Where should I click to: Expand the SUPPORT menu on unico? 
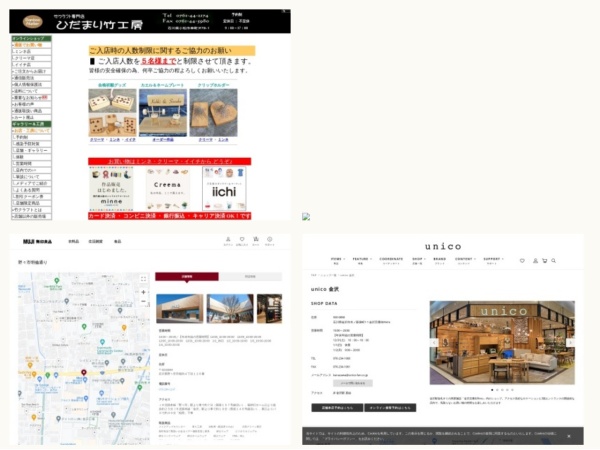coord(493,261)
